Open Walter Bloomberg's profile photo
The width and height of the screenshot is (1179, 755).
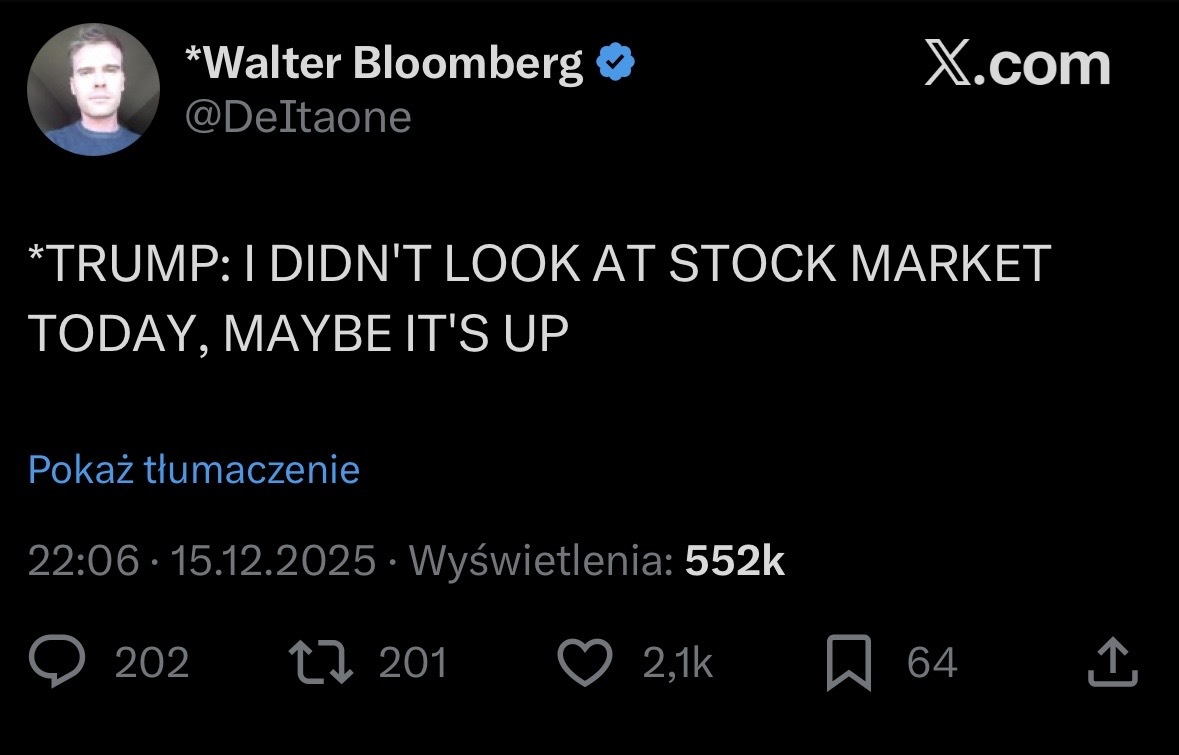tap(93, 90)
